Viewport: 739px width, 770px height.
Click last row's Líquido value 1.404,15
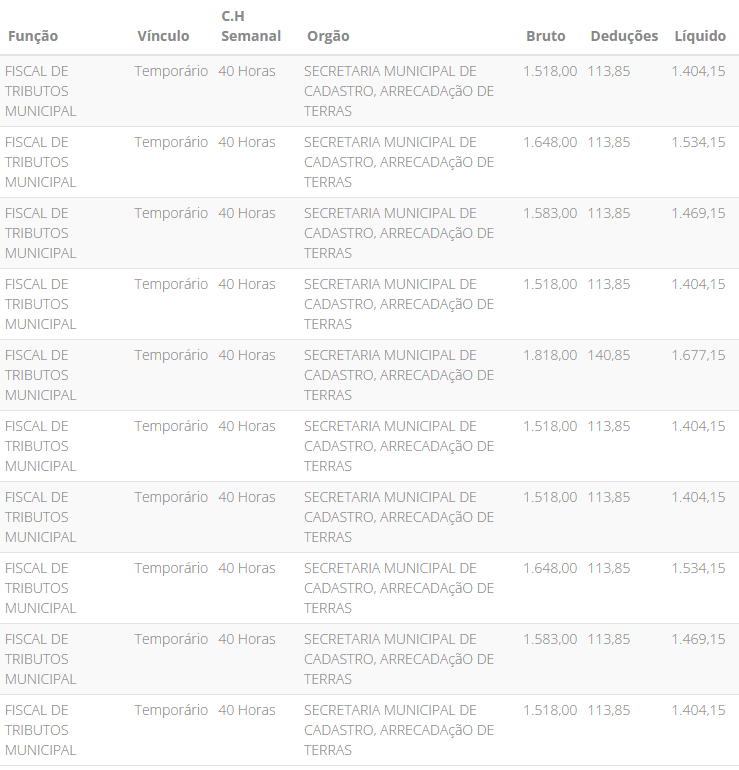coord(698,710)
